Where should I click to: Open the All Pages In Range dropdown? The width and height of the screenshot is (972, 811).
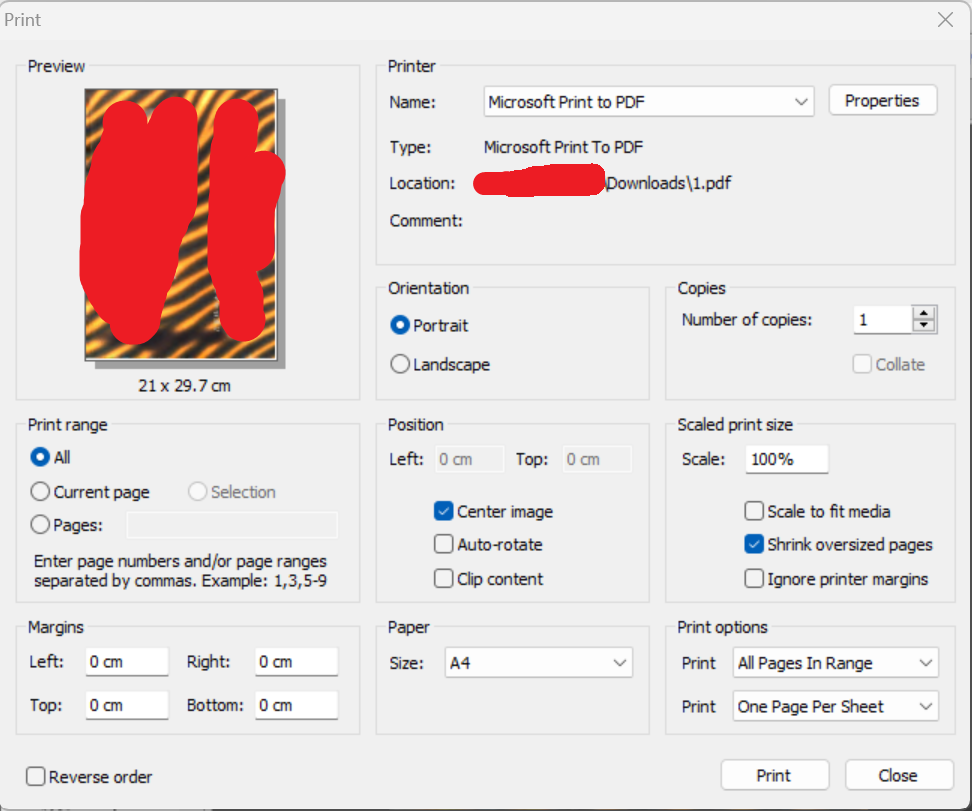click(x=836, y=663)
